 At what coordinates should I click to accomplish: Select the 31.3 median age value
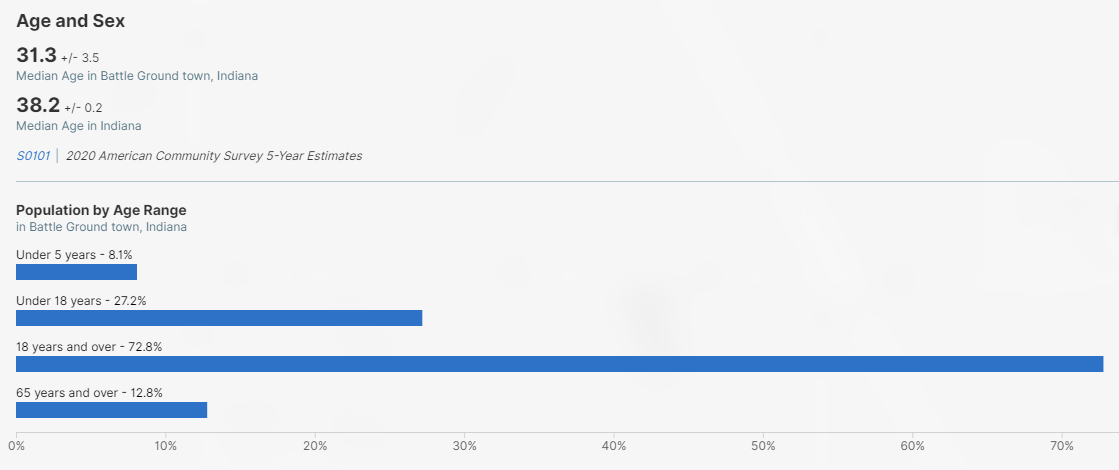36,55
